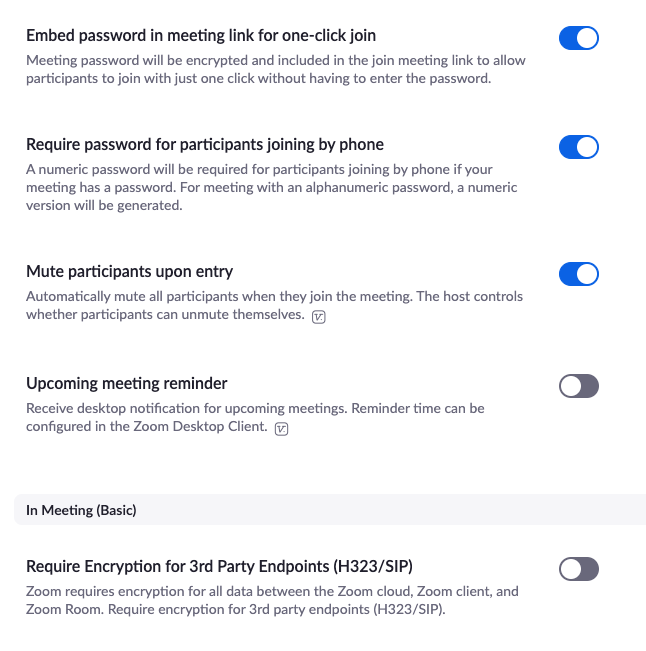Click 'Embed password in meeting link' heading
The height and width of the screenshot is (651, 646).
tap(201, 36)
